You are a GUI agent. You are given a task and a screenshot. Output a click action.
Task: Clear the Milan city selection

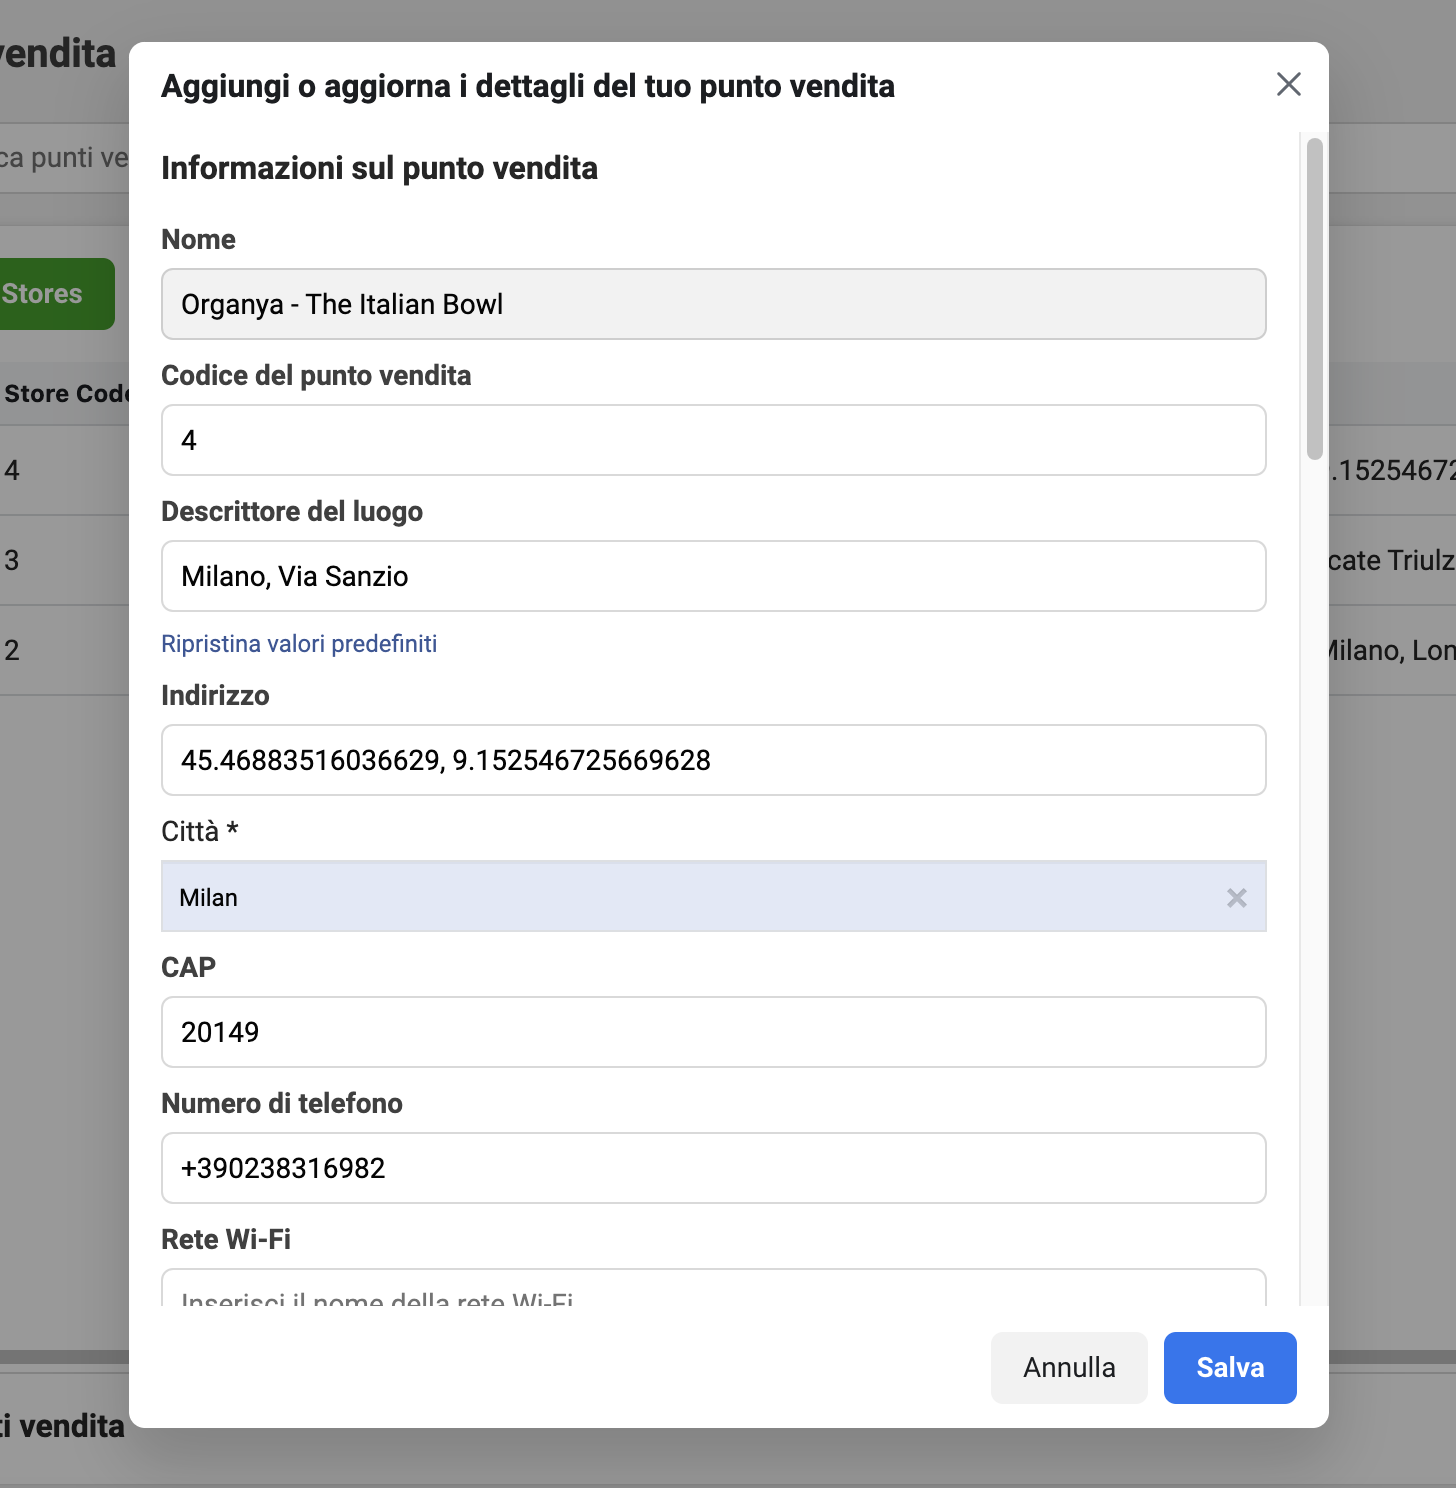click(1237, 898)
